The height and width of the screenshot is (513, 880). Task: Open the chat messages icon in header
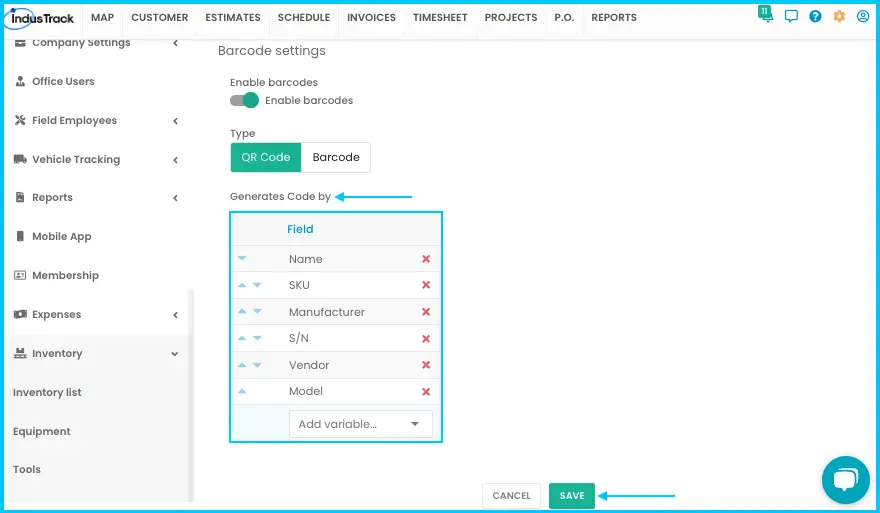791,16
